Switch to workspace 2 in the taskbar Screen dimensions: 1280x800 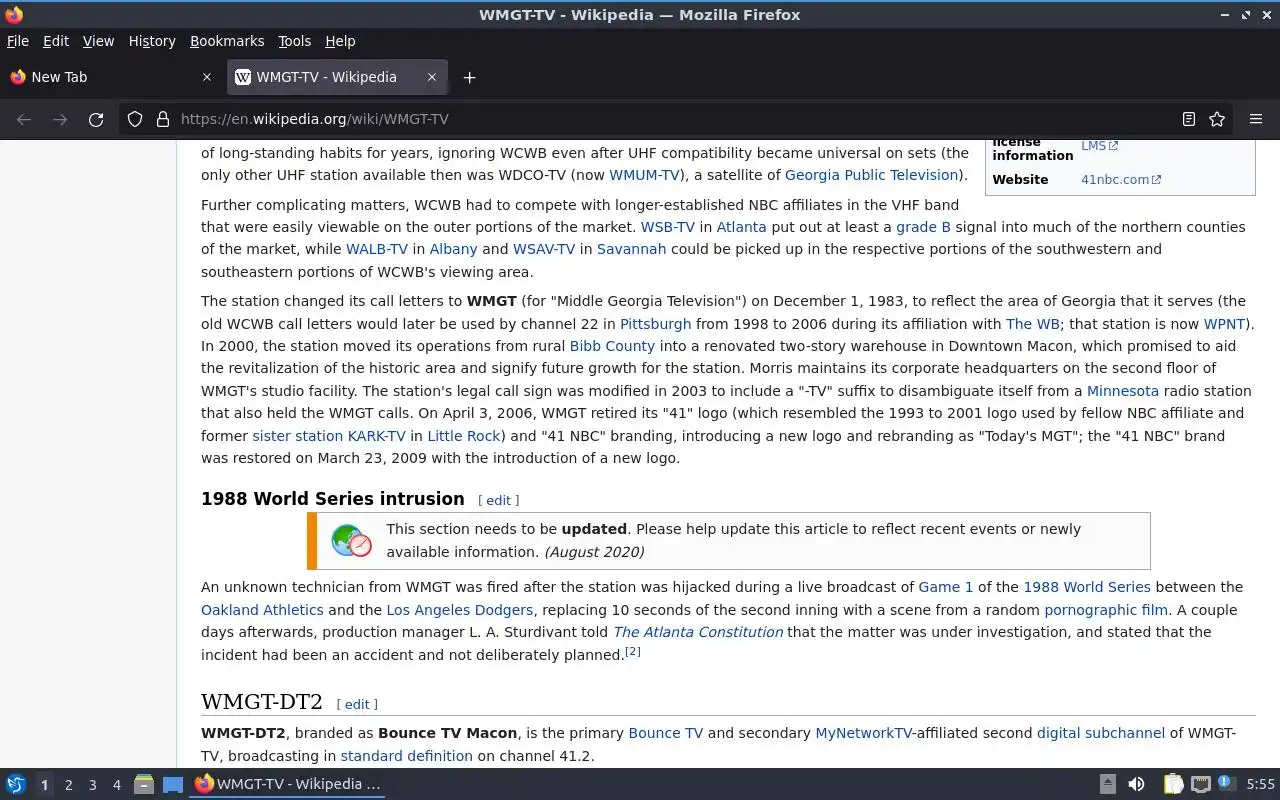pyautogui.click(x=68, y=785)
